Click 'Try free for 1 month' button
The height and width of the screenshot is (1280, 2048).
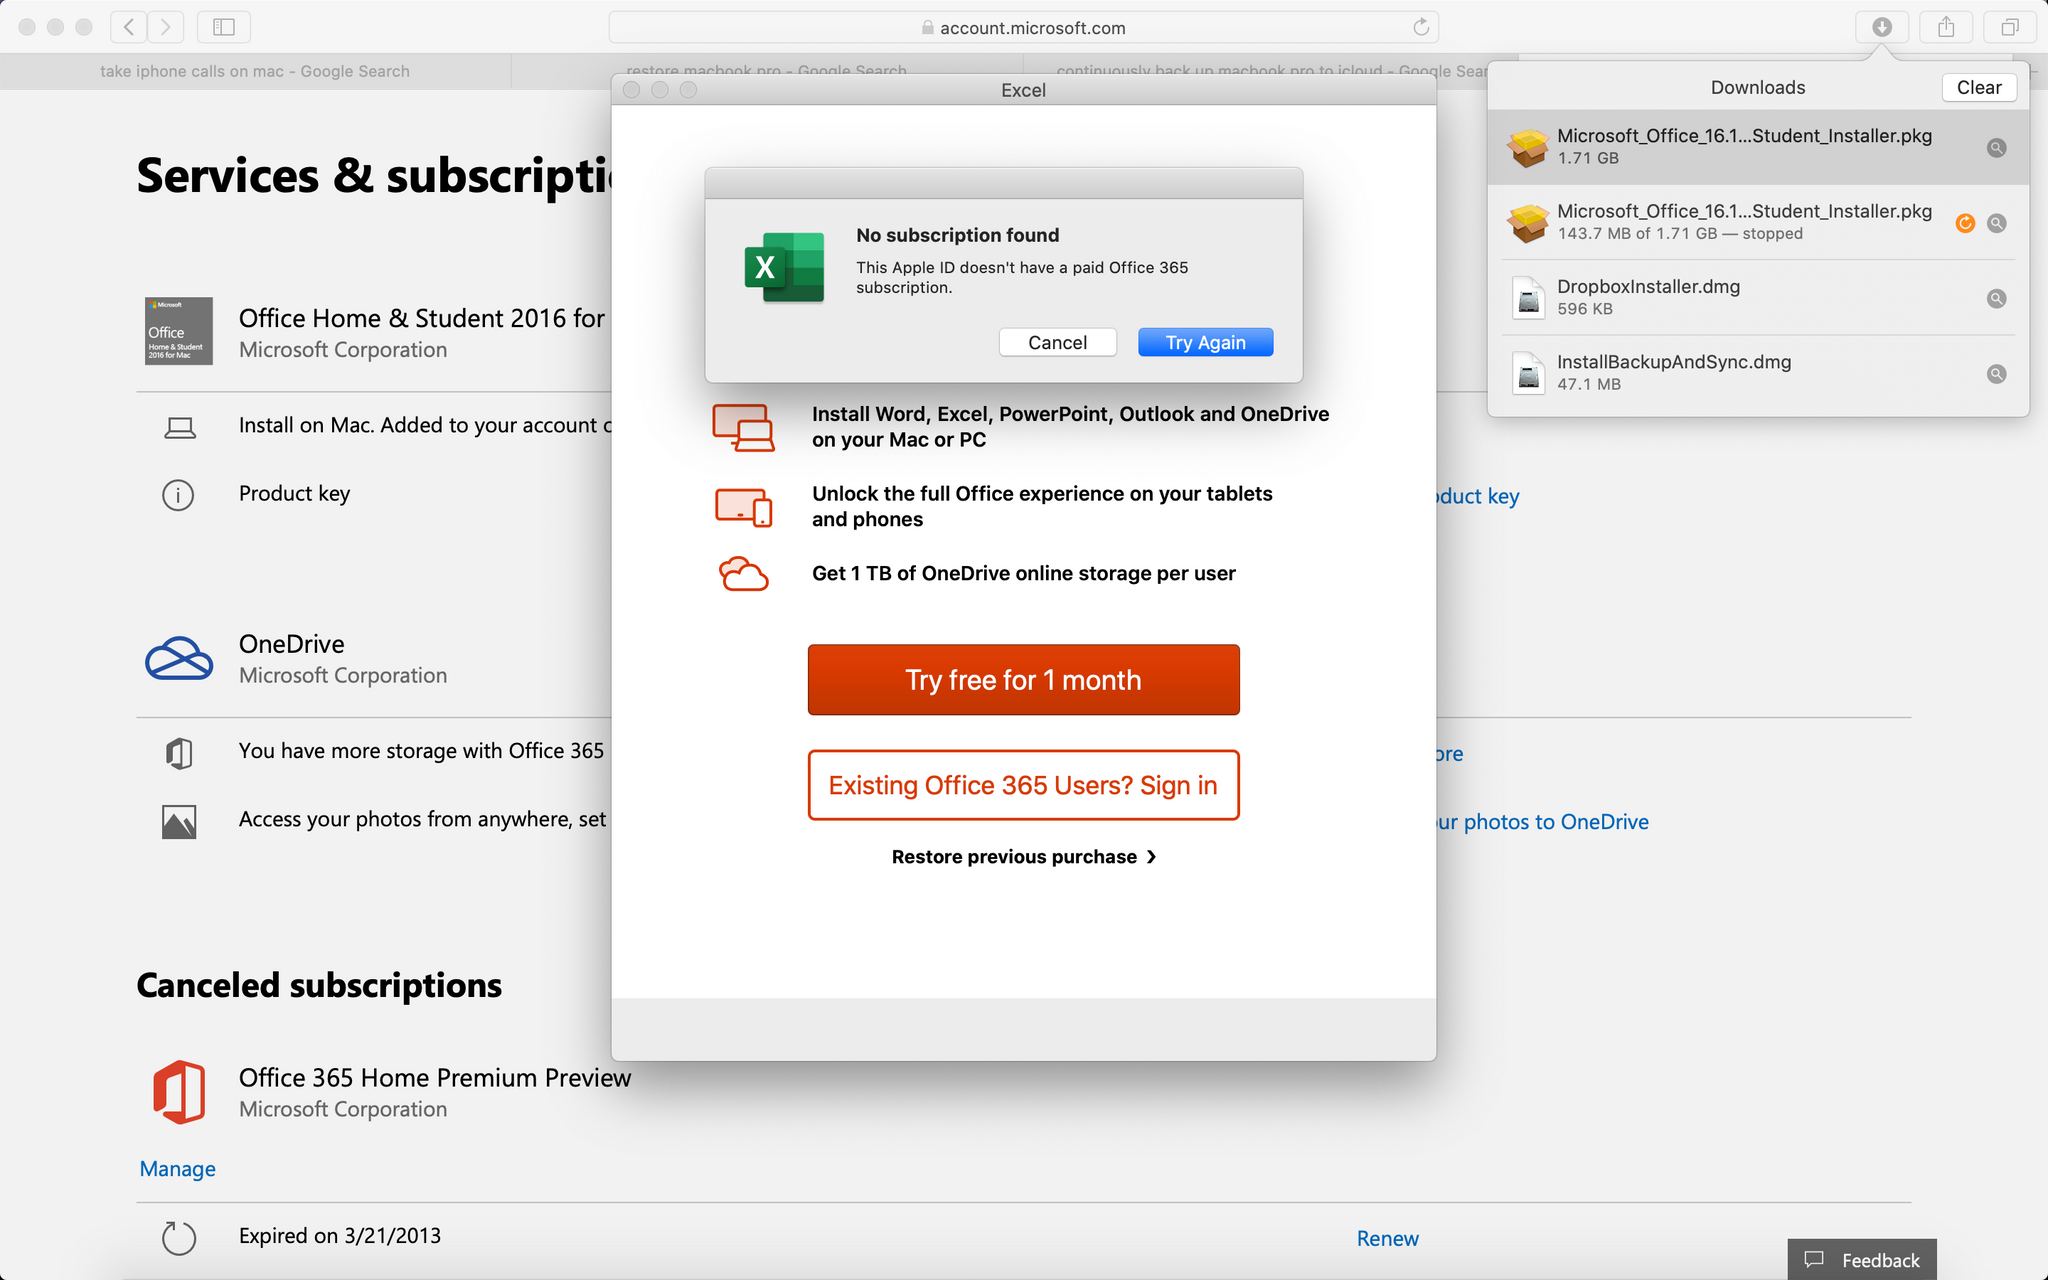pos(1023,680)
